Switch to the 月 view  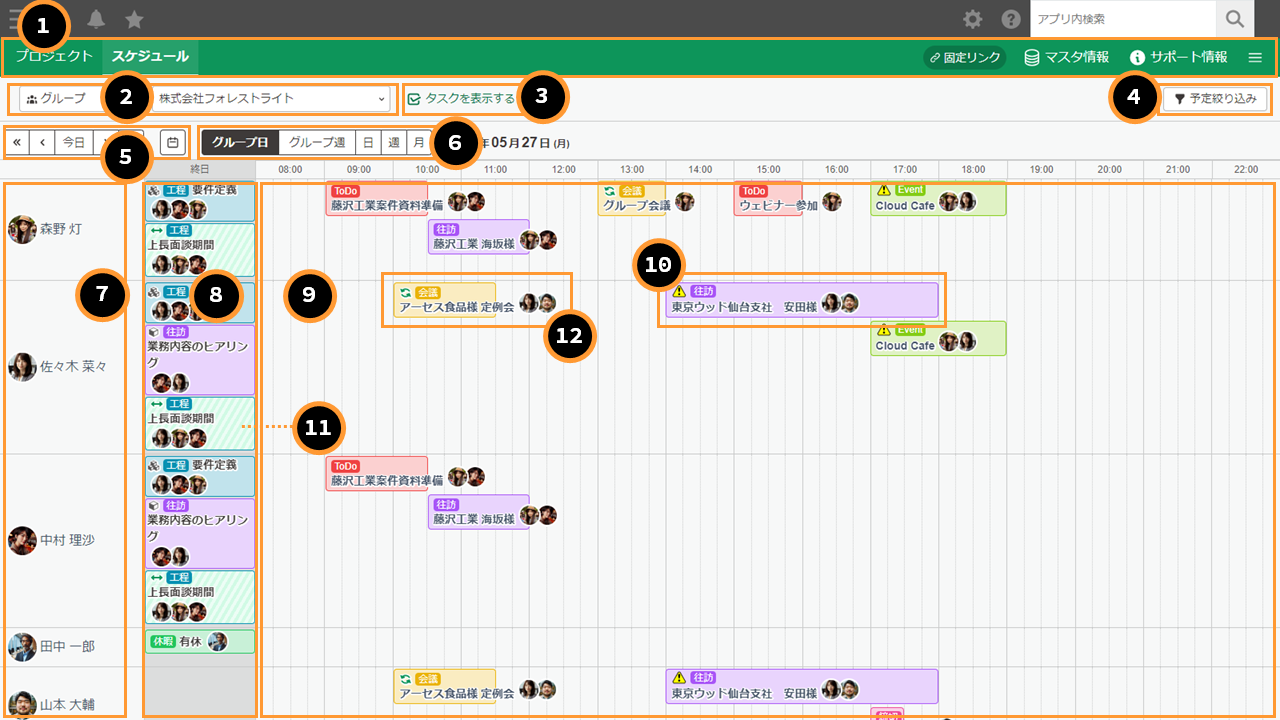[419, 142]
